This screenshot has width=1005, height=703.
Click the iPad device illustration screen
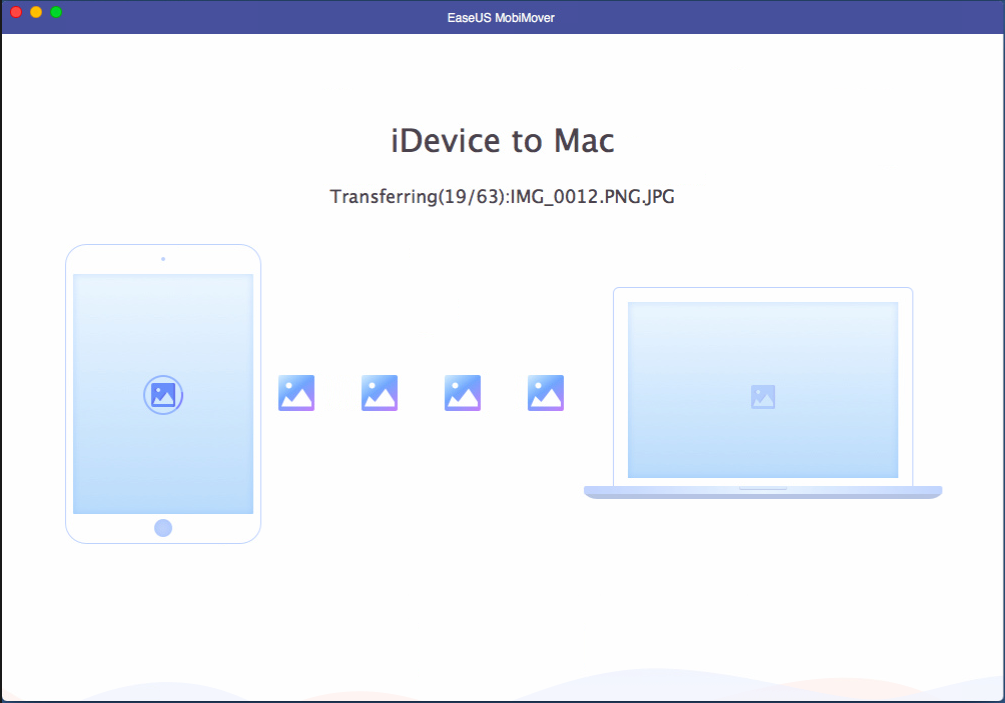pyautogui.click(x=163, y=393)
